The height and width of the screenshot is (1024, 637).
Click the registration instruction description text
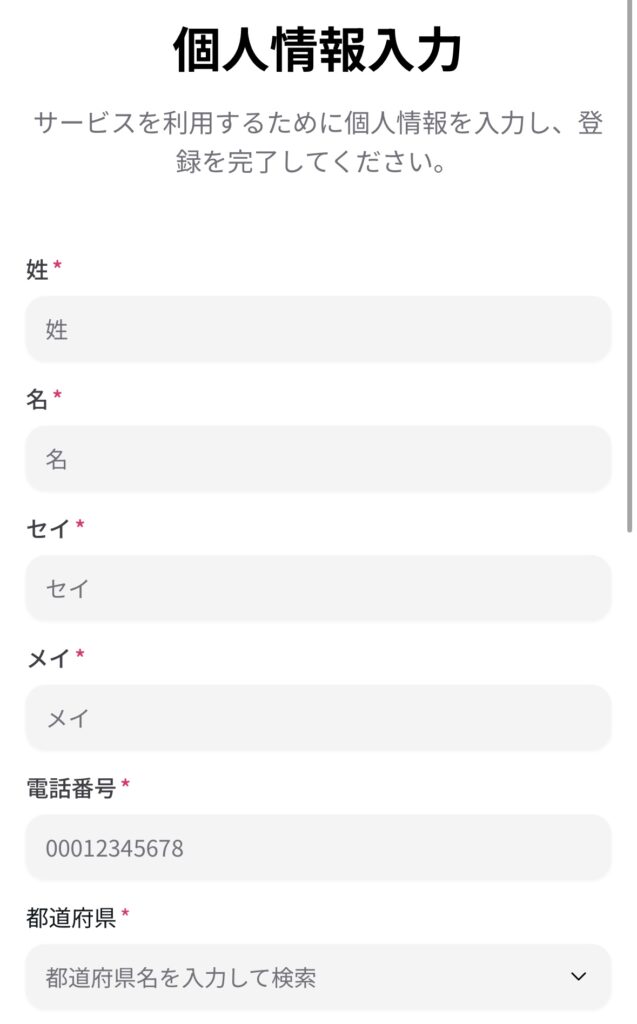(318, 142)
